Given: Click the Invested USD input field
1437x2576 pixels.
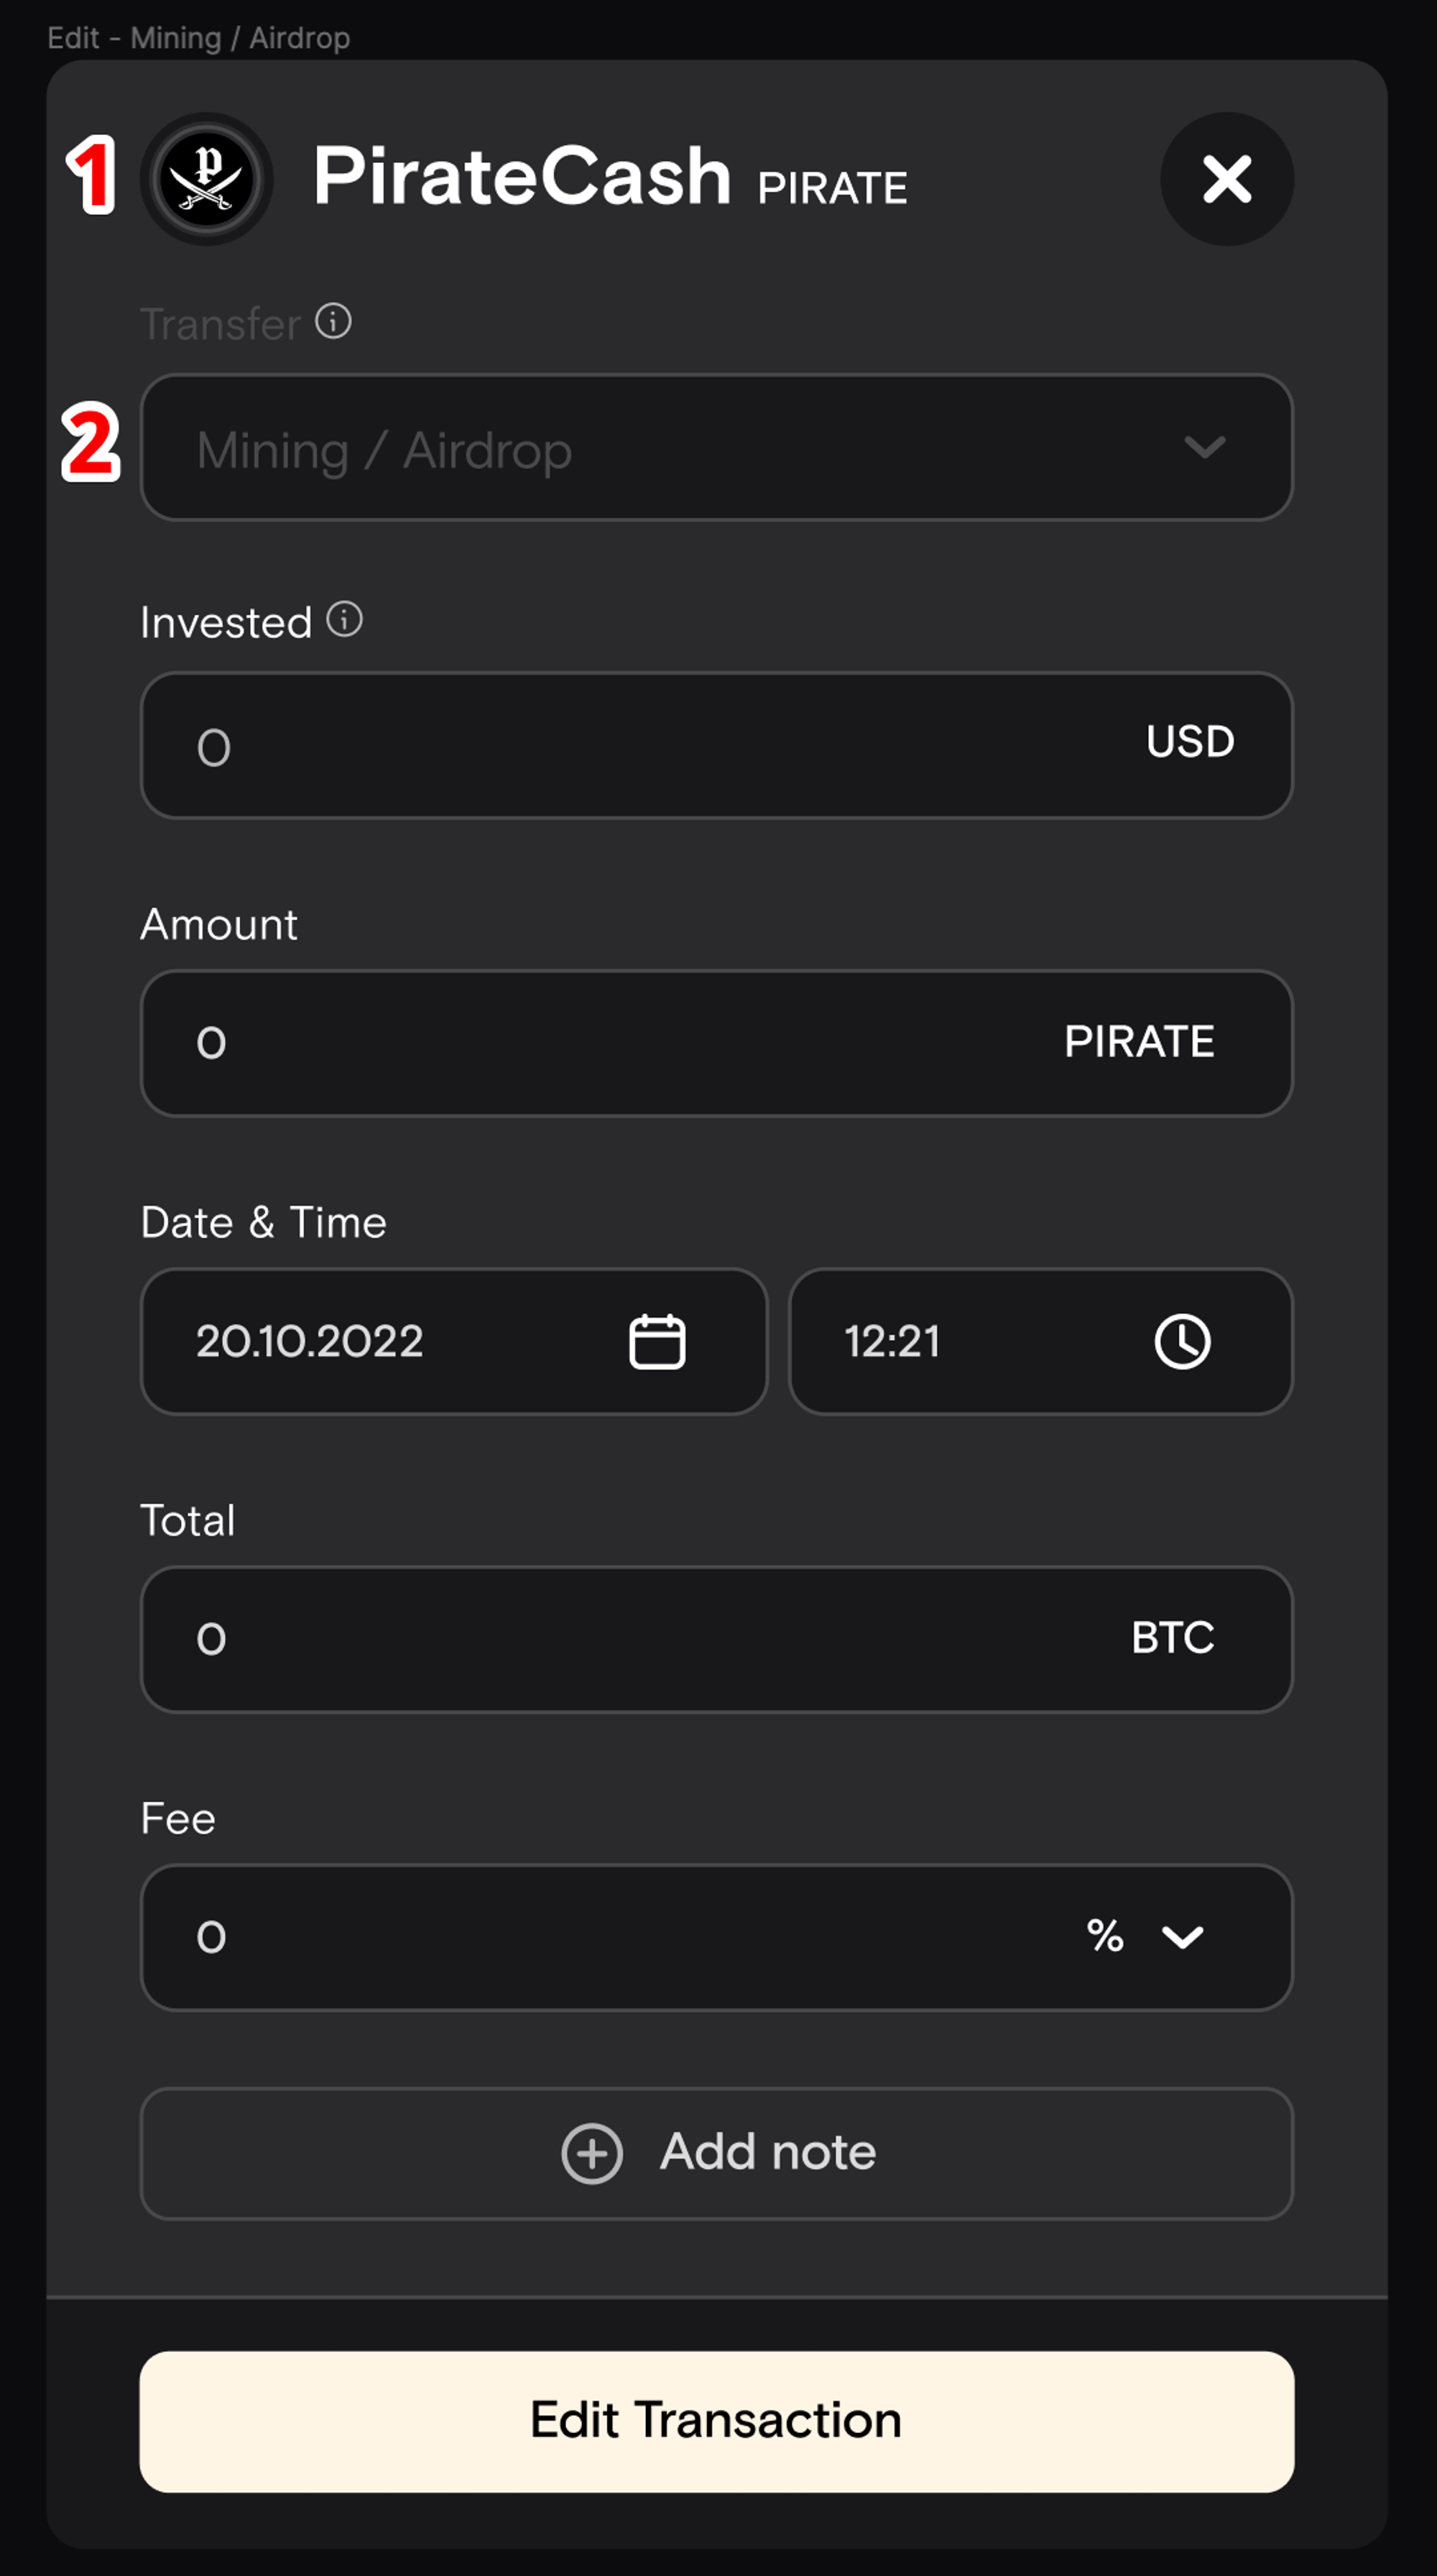Looking at the screenshot, I should 640,746.
